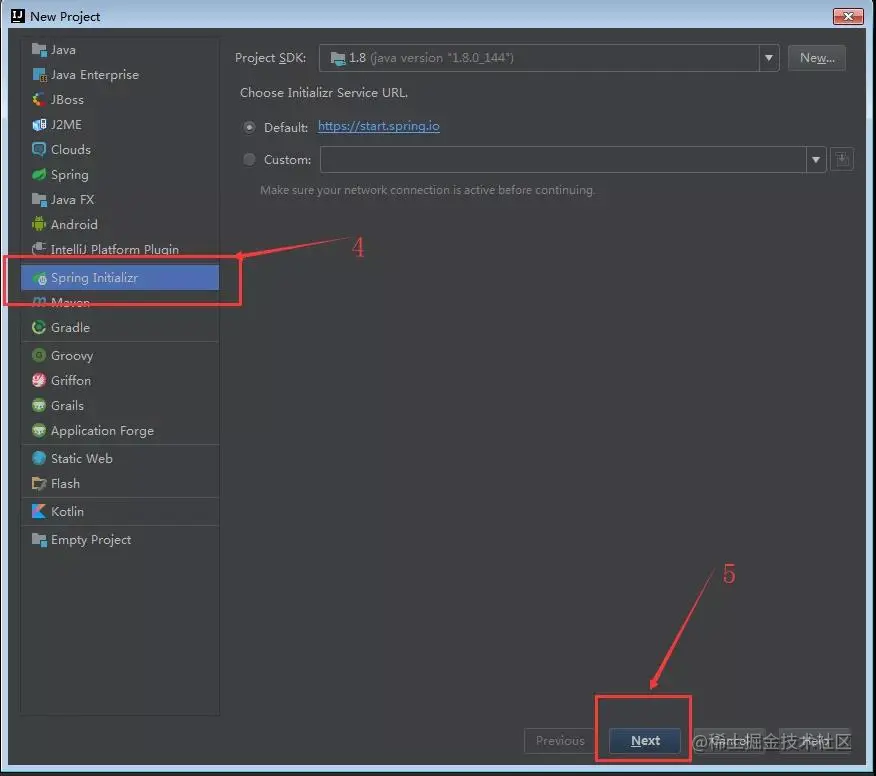Select the Grails list entry text
Screen dimensions: 876x776
(68, 406)
